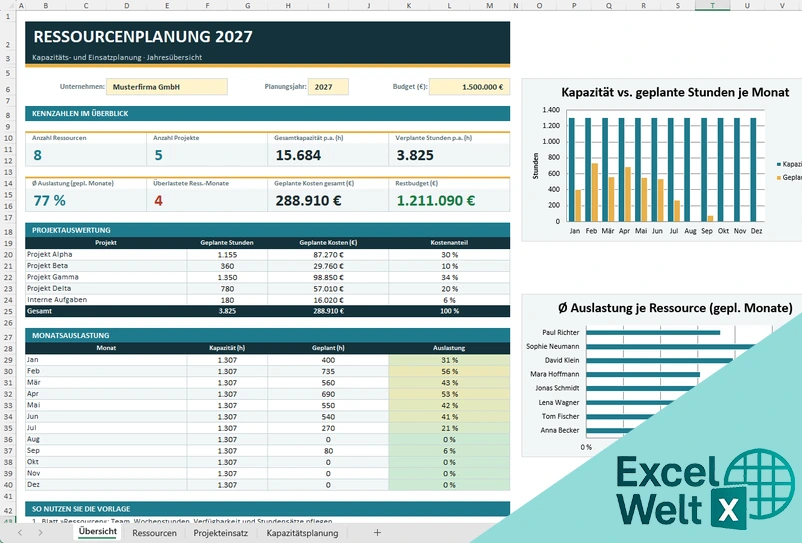802x543 pixels.
Task: Select the 98.850 € cost cell
Action: [x=328, y=277]
